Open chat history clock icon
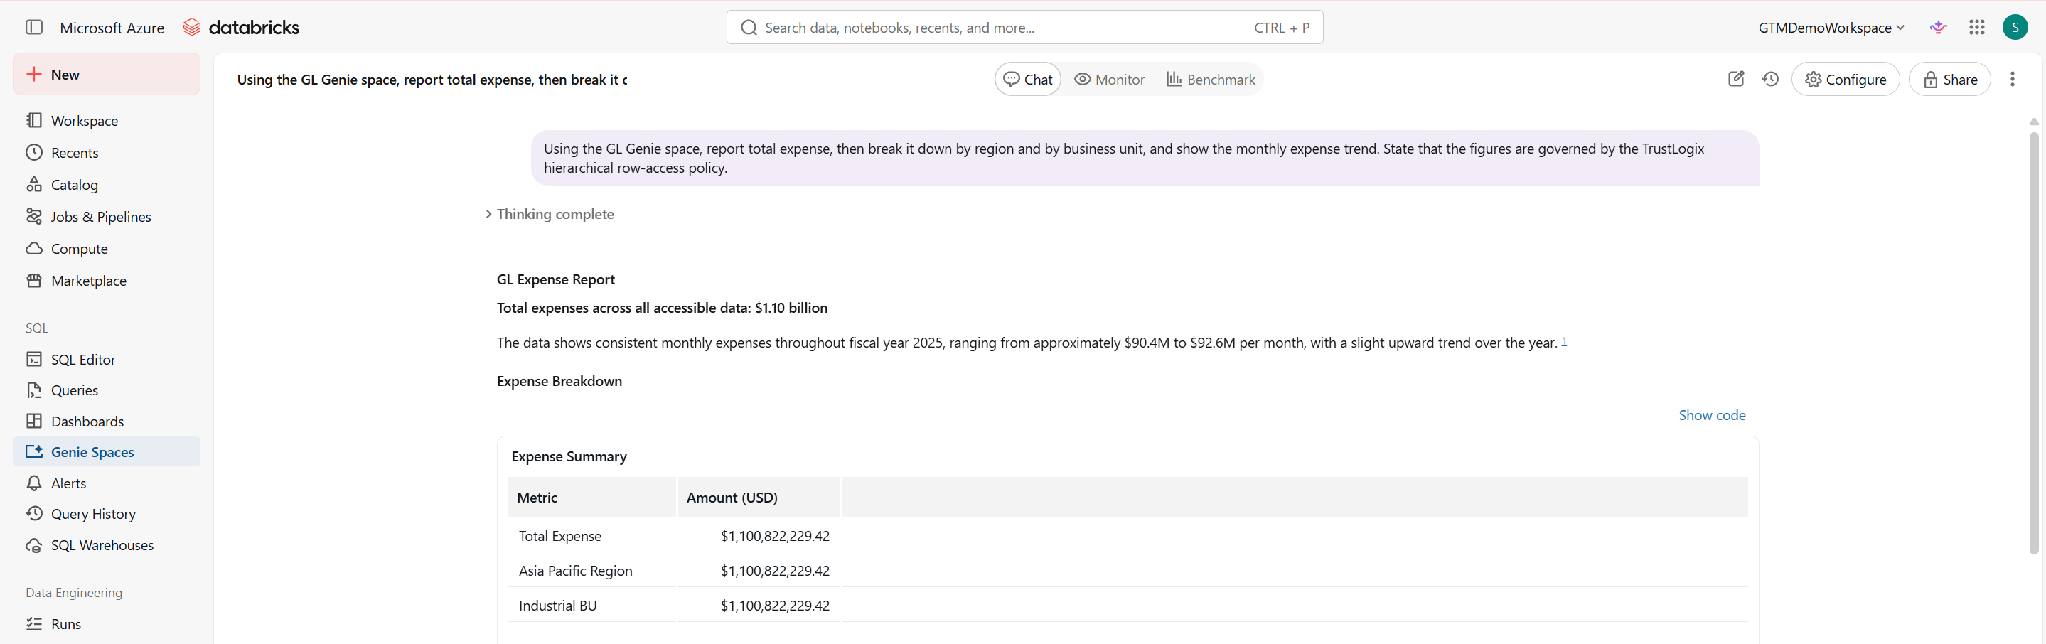 point(1770,79)
